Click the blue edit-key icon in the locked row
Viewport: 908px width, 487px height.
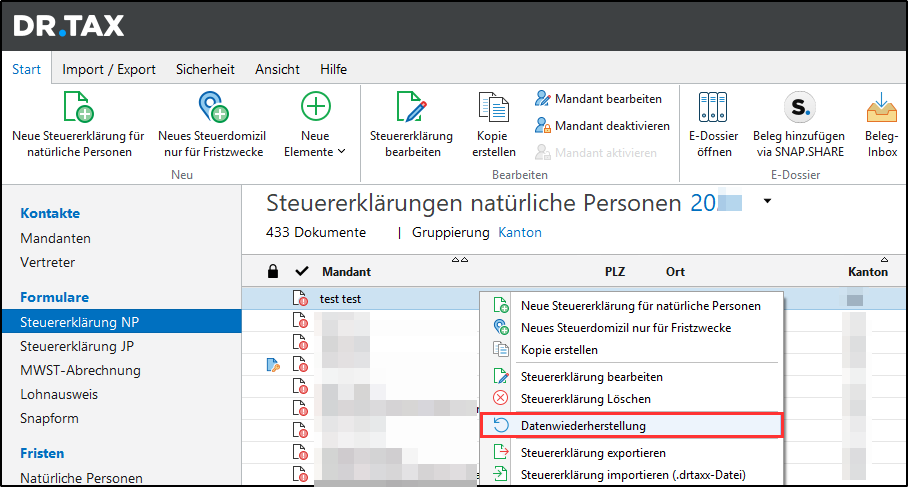point(273,365)
